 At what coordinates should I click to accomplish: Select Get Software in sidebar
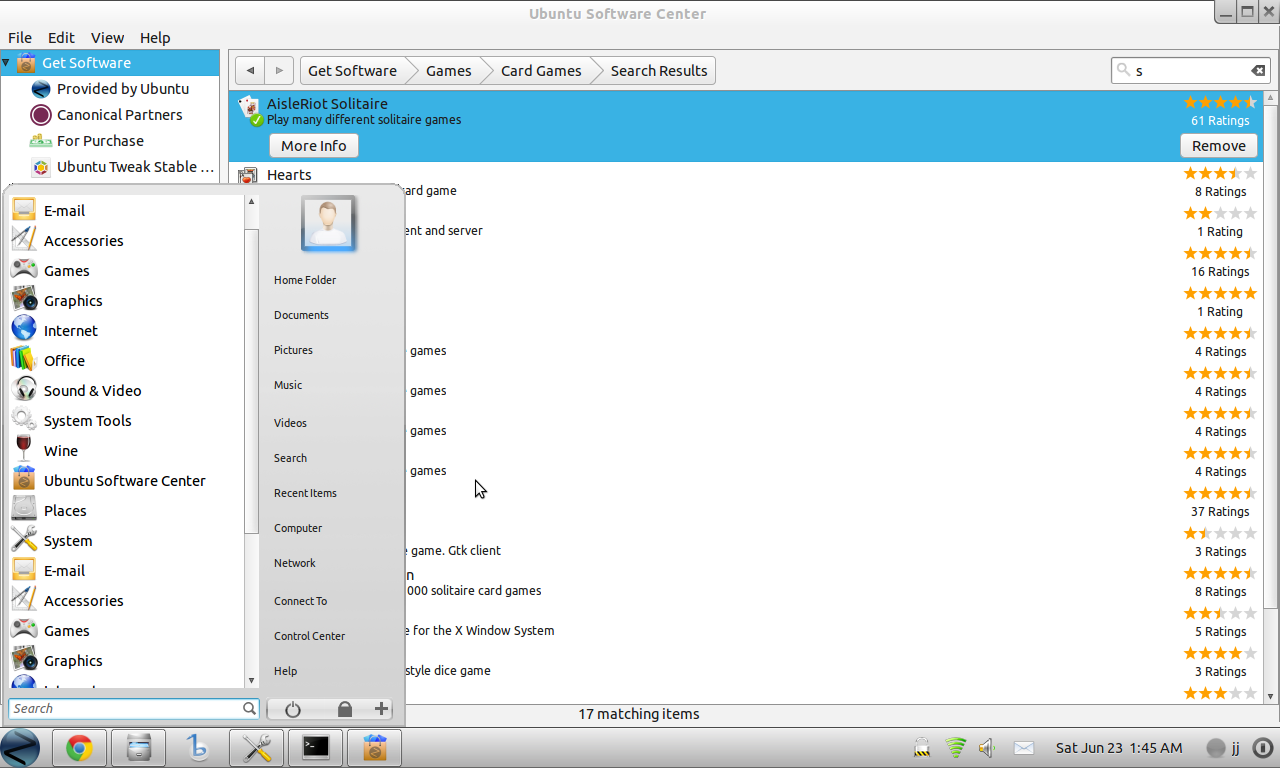110,63
